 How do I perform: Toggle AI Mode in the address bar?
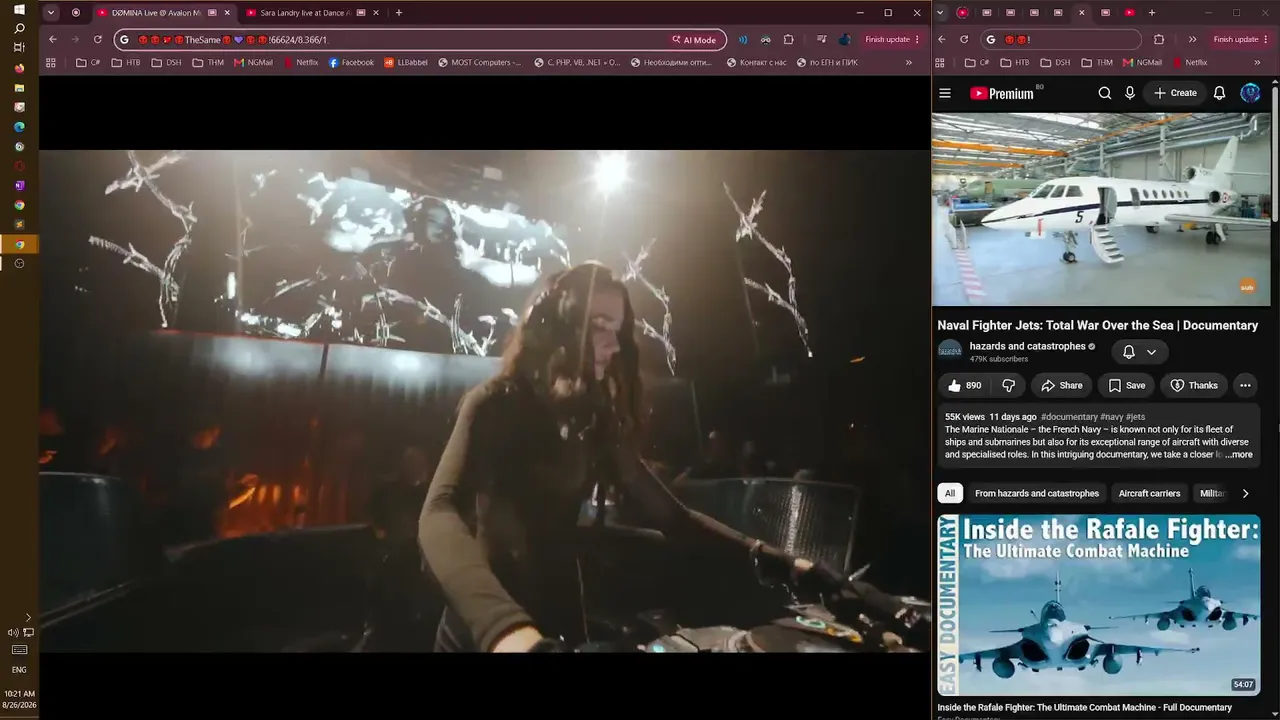point(694,40)
